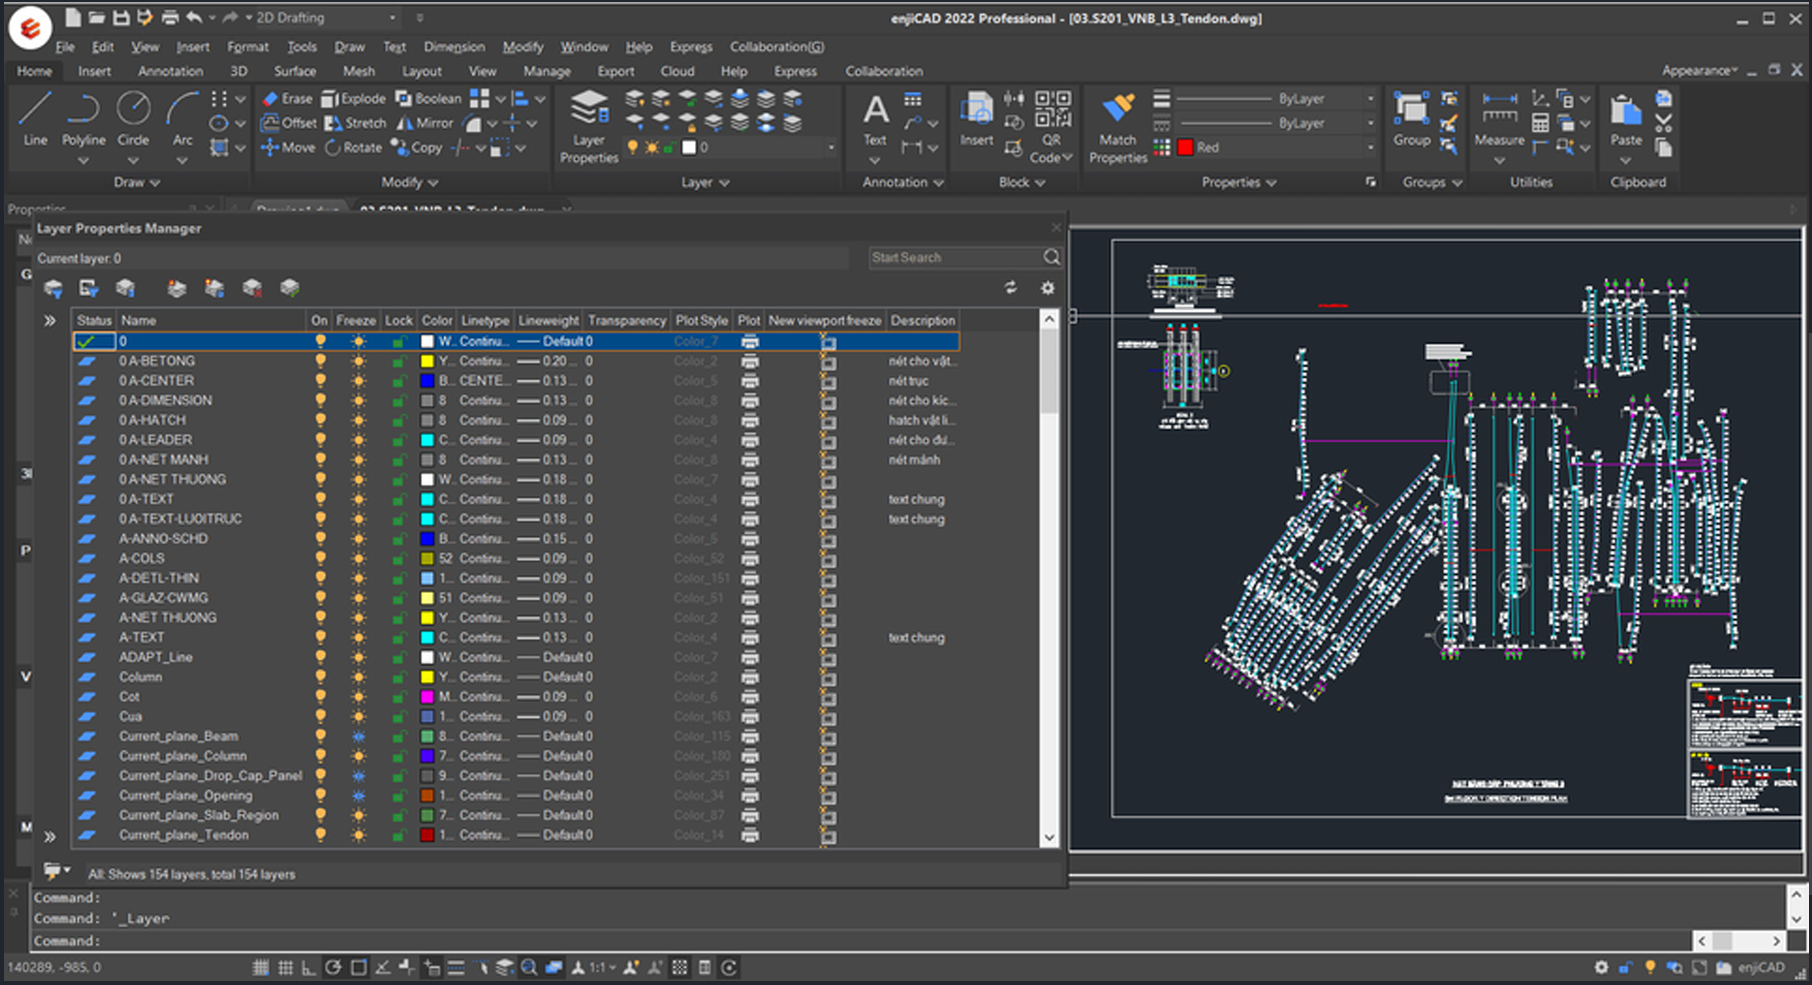Viewport: 1812px width, 985px height.
Task: Freeze the 0A-CENTER layer
Action: pyautogui.click(x=358, y=381)
